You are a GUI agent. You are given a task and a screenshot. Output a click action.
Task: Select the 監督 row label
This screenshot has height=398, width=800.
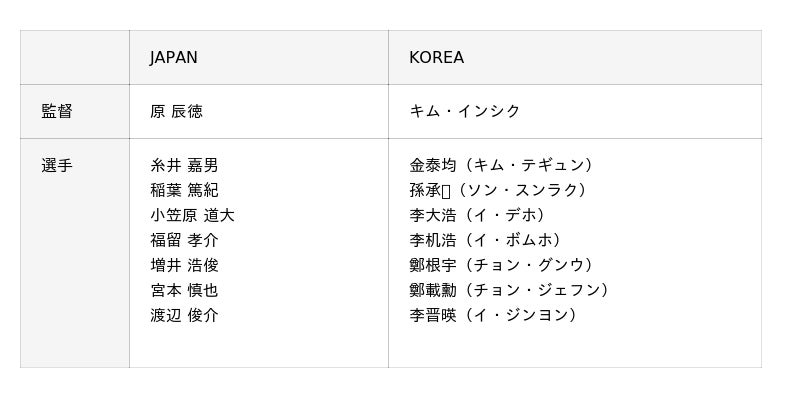pos(57,111)
